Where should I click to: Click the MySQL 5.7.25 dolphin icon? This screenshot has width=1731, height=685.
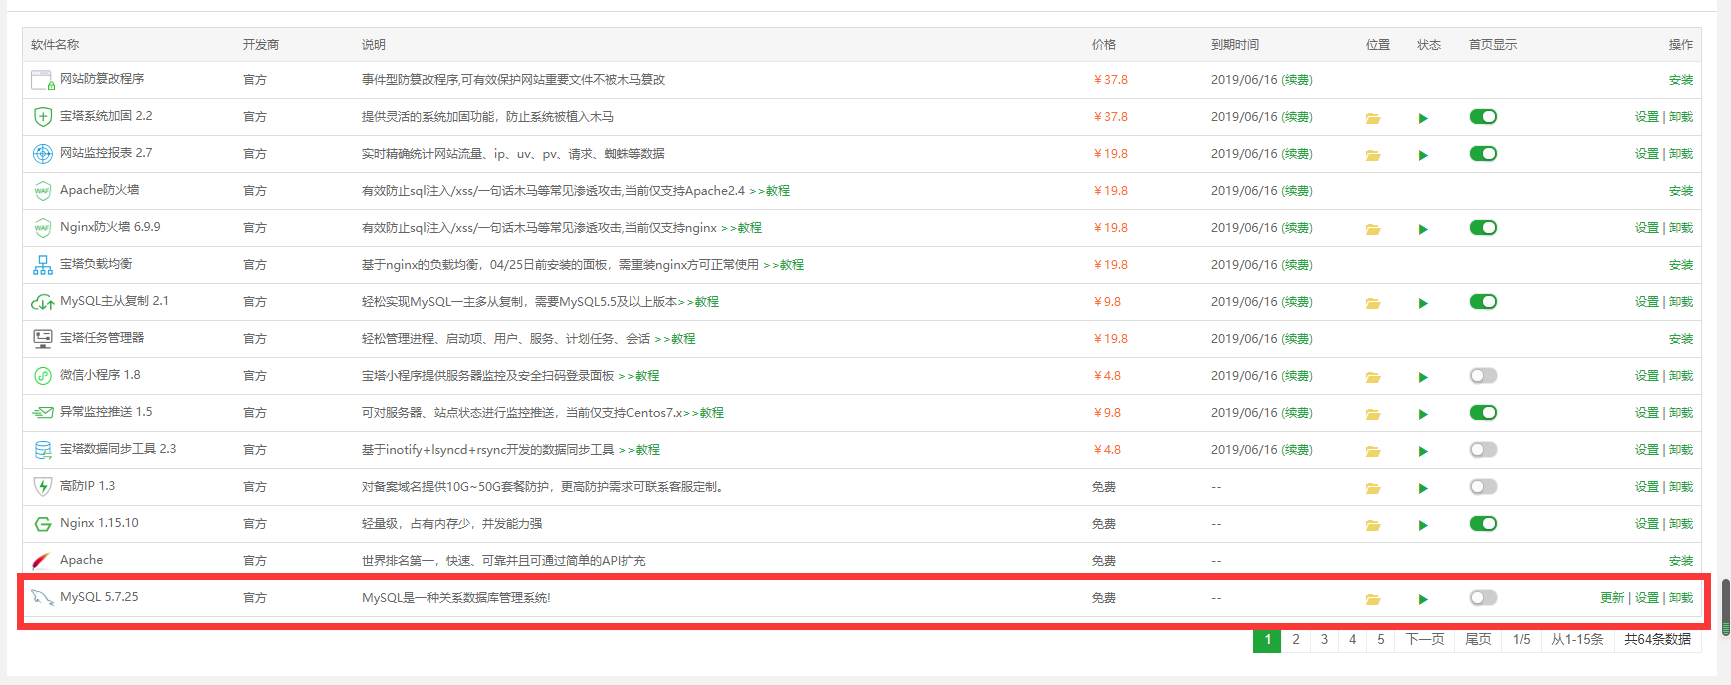click(42, 598)
